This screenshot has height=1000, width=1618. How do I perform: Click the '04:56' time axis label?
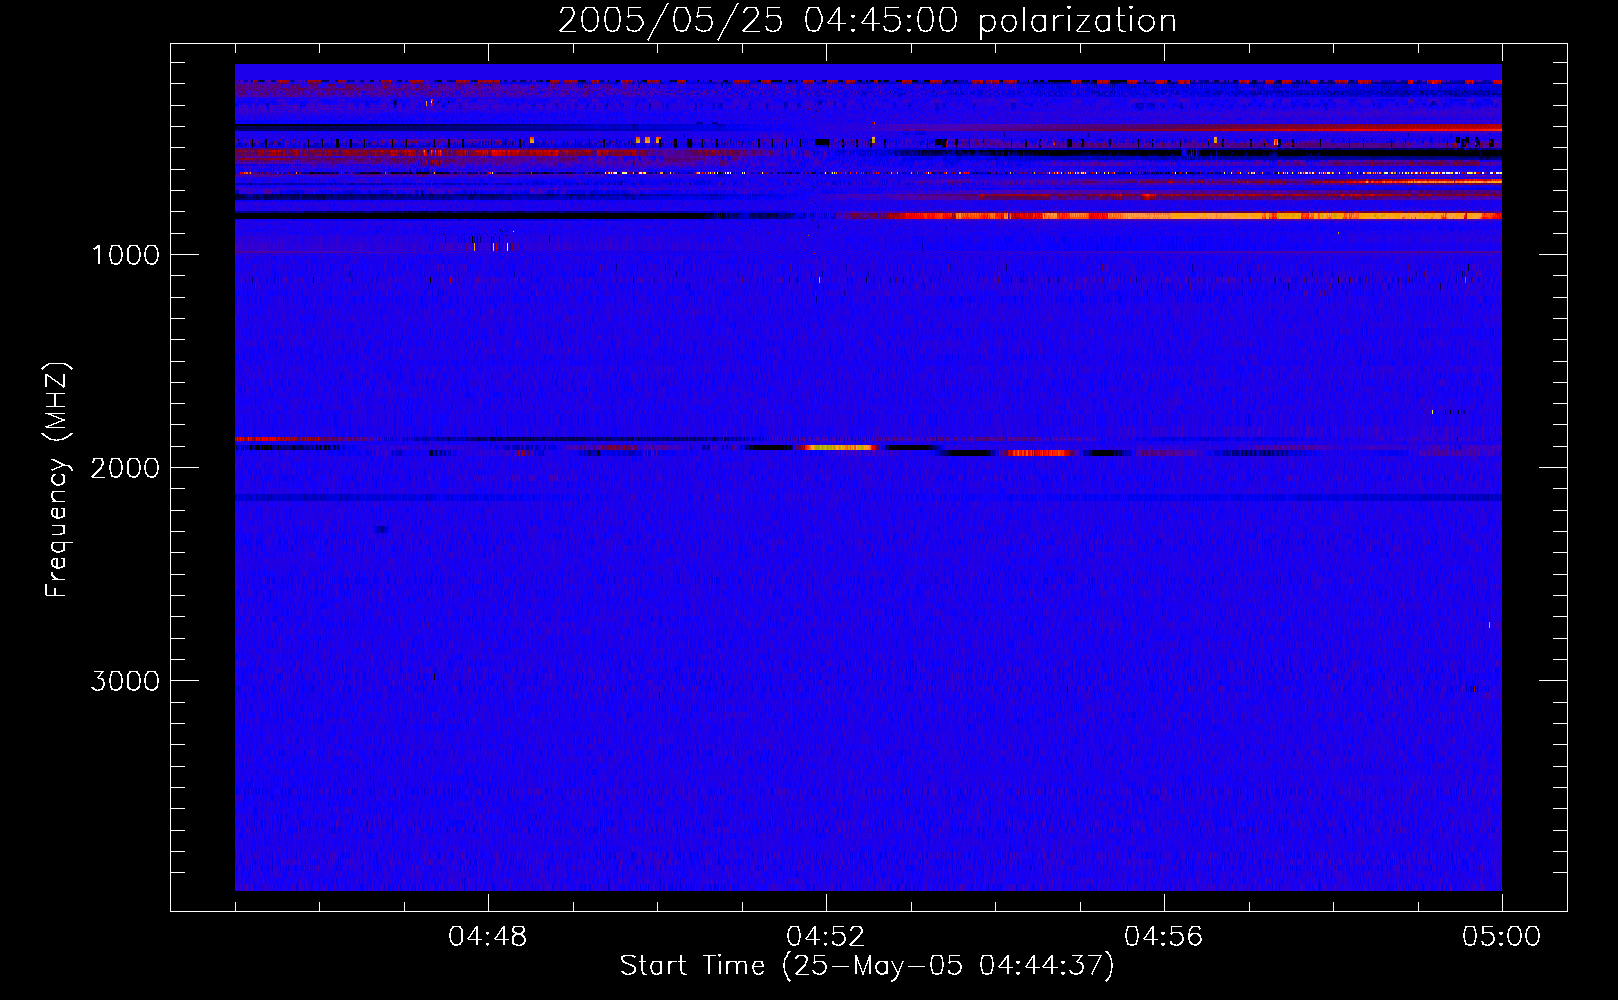coord(1164,937)
